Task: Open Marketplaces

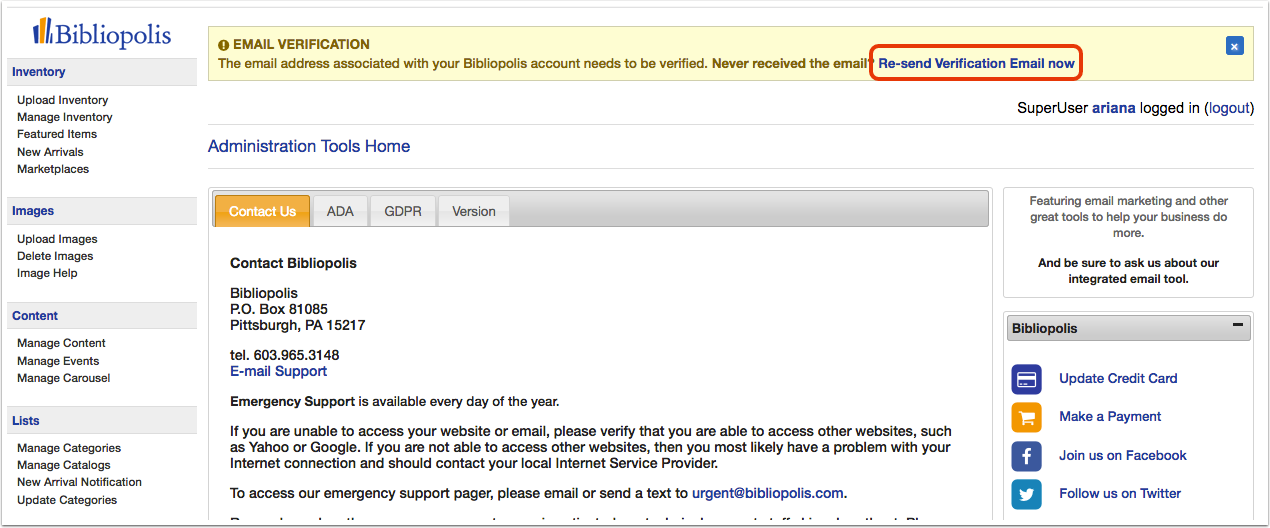Action: [53, 169]
